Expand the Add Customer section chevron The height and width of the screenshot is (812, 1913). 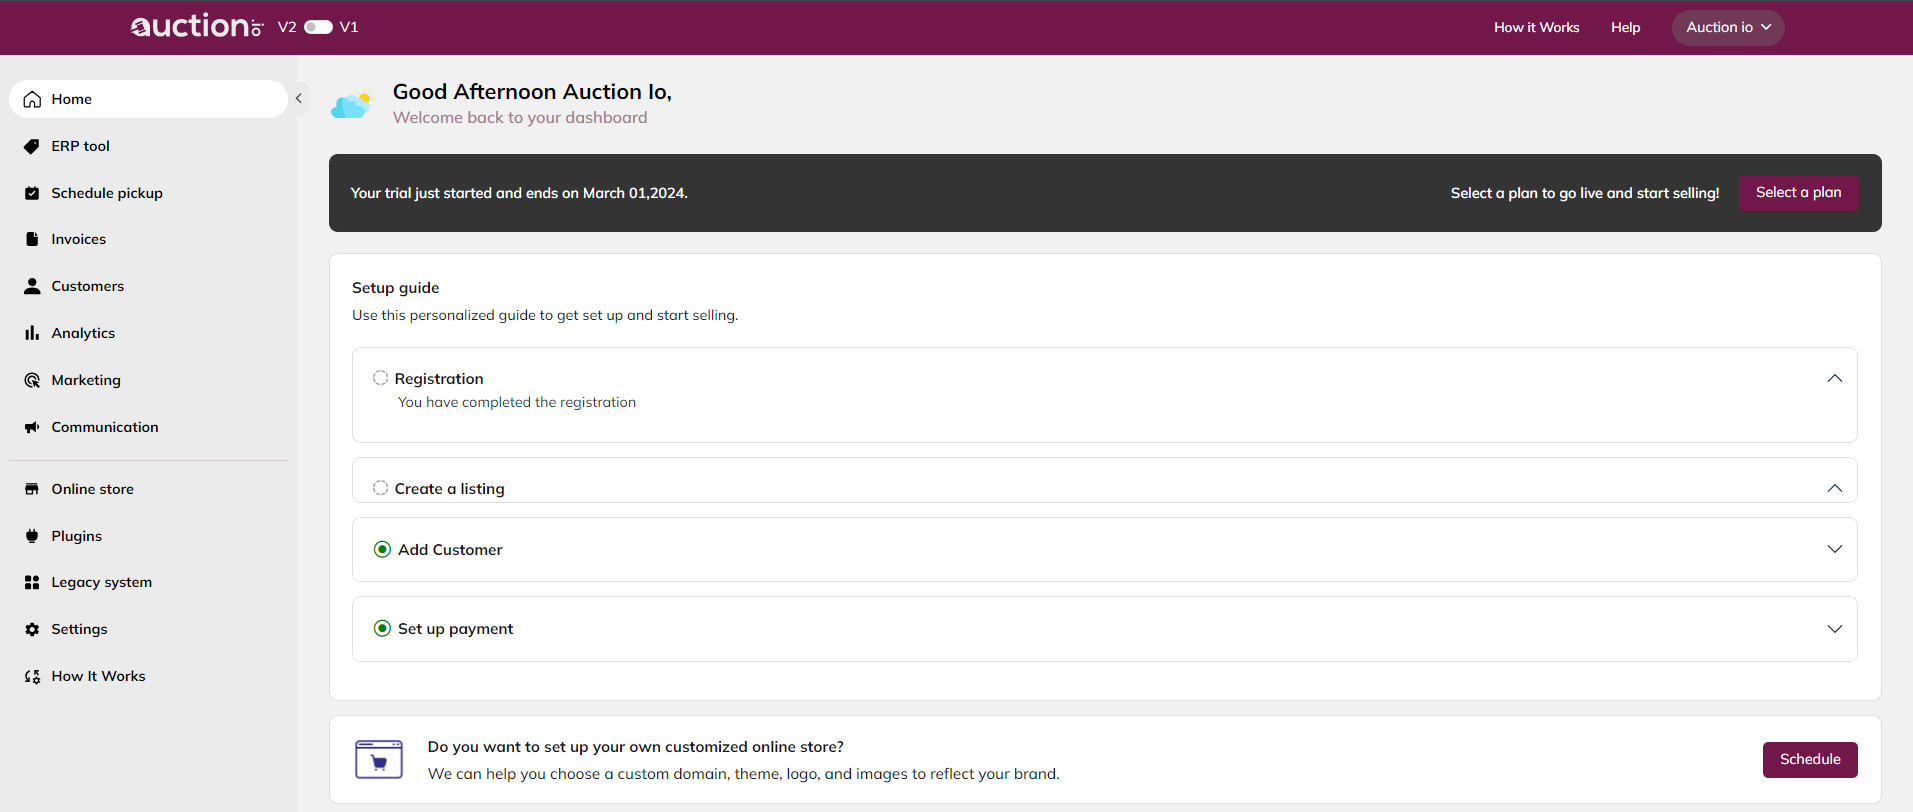[x=1834, y=549]
